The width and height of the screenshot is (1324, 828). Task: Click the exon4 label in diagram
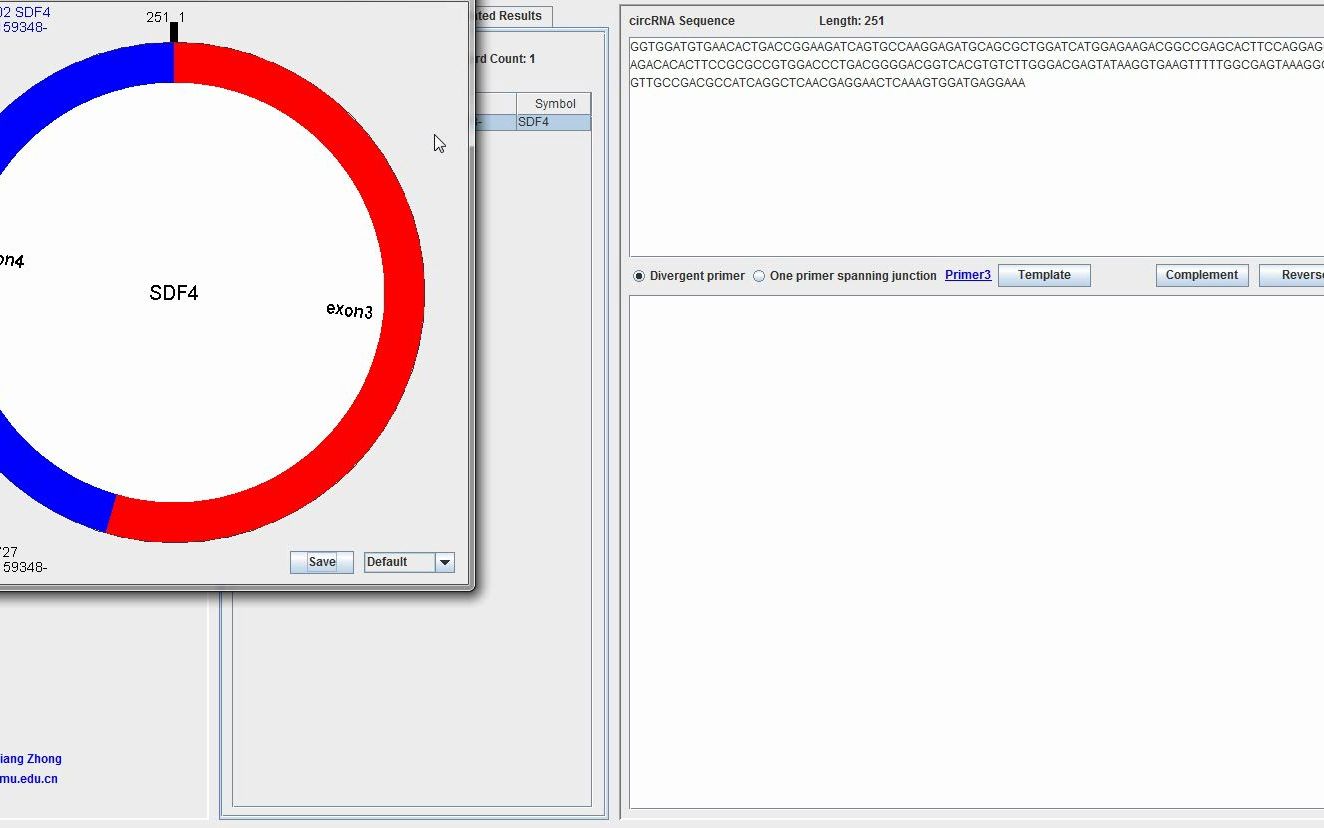pos(10,260)
